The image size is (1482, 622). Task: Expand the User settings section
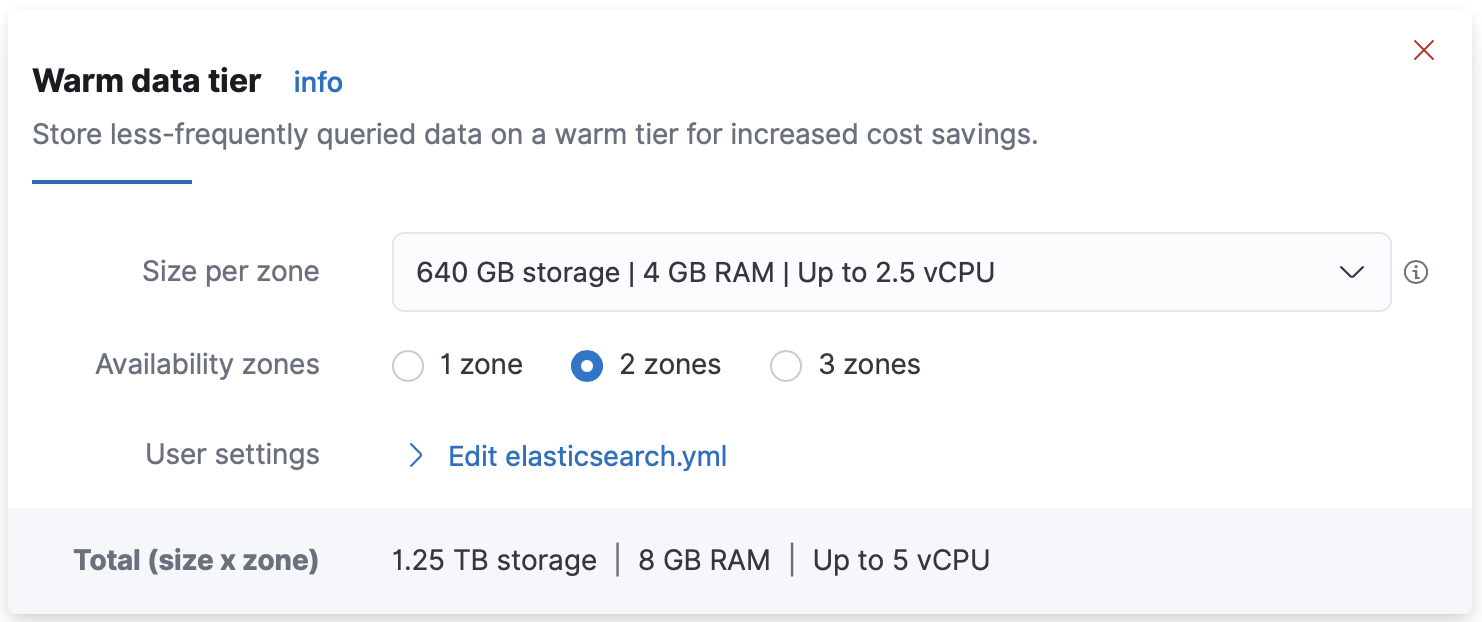[x=587, y=455]
